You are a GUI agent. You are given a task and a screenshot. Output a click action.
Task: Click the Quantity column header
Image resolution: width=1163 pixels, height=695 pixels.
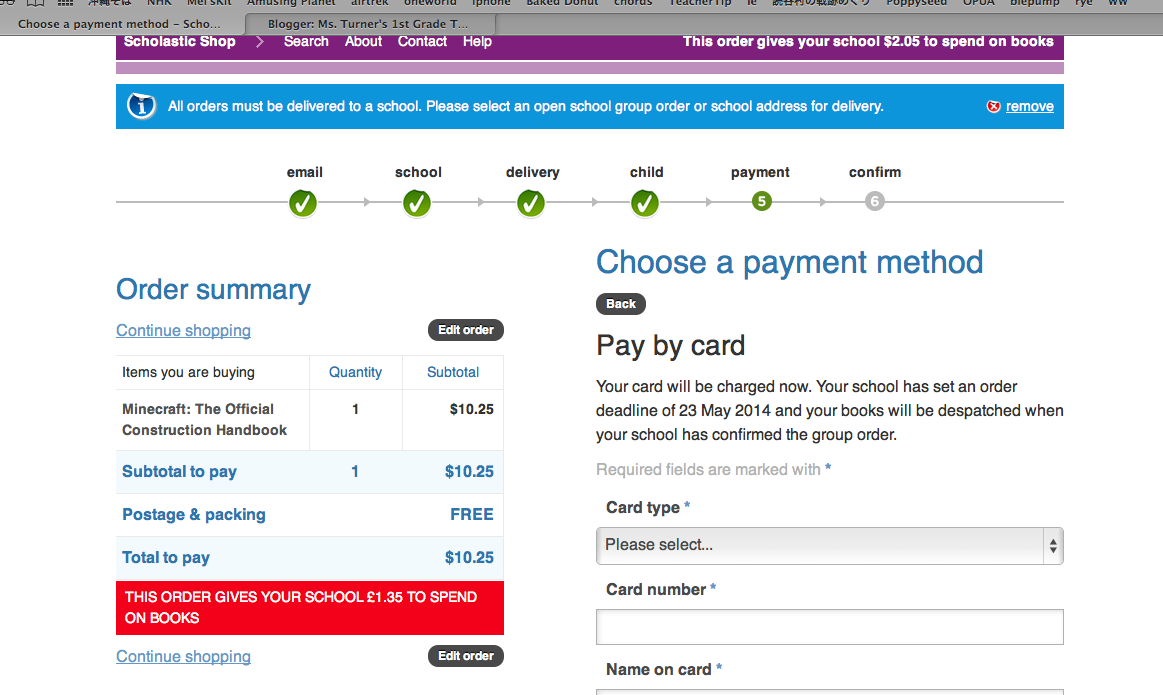(x=355, y=372)
